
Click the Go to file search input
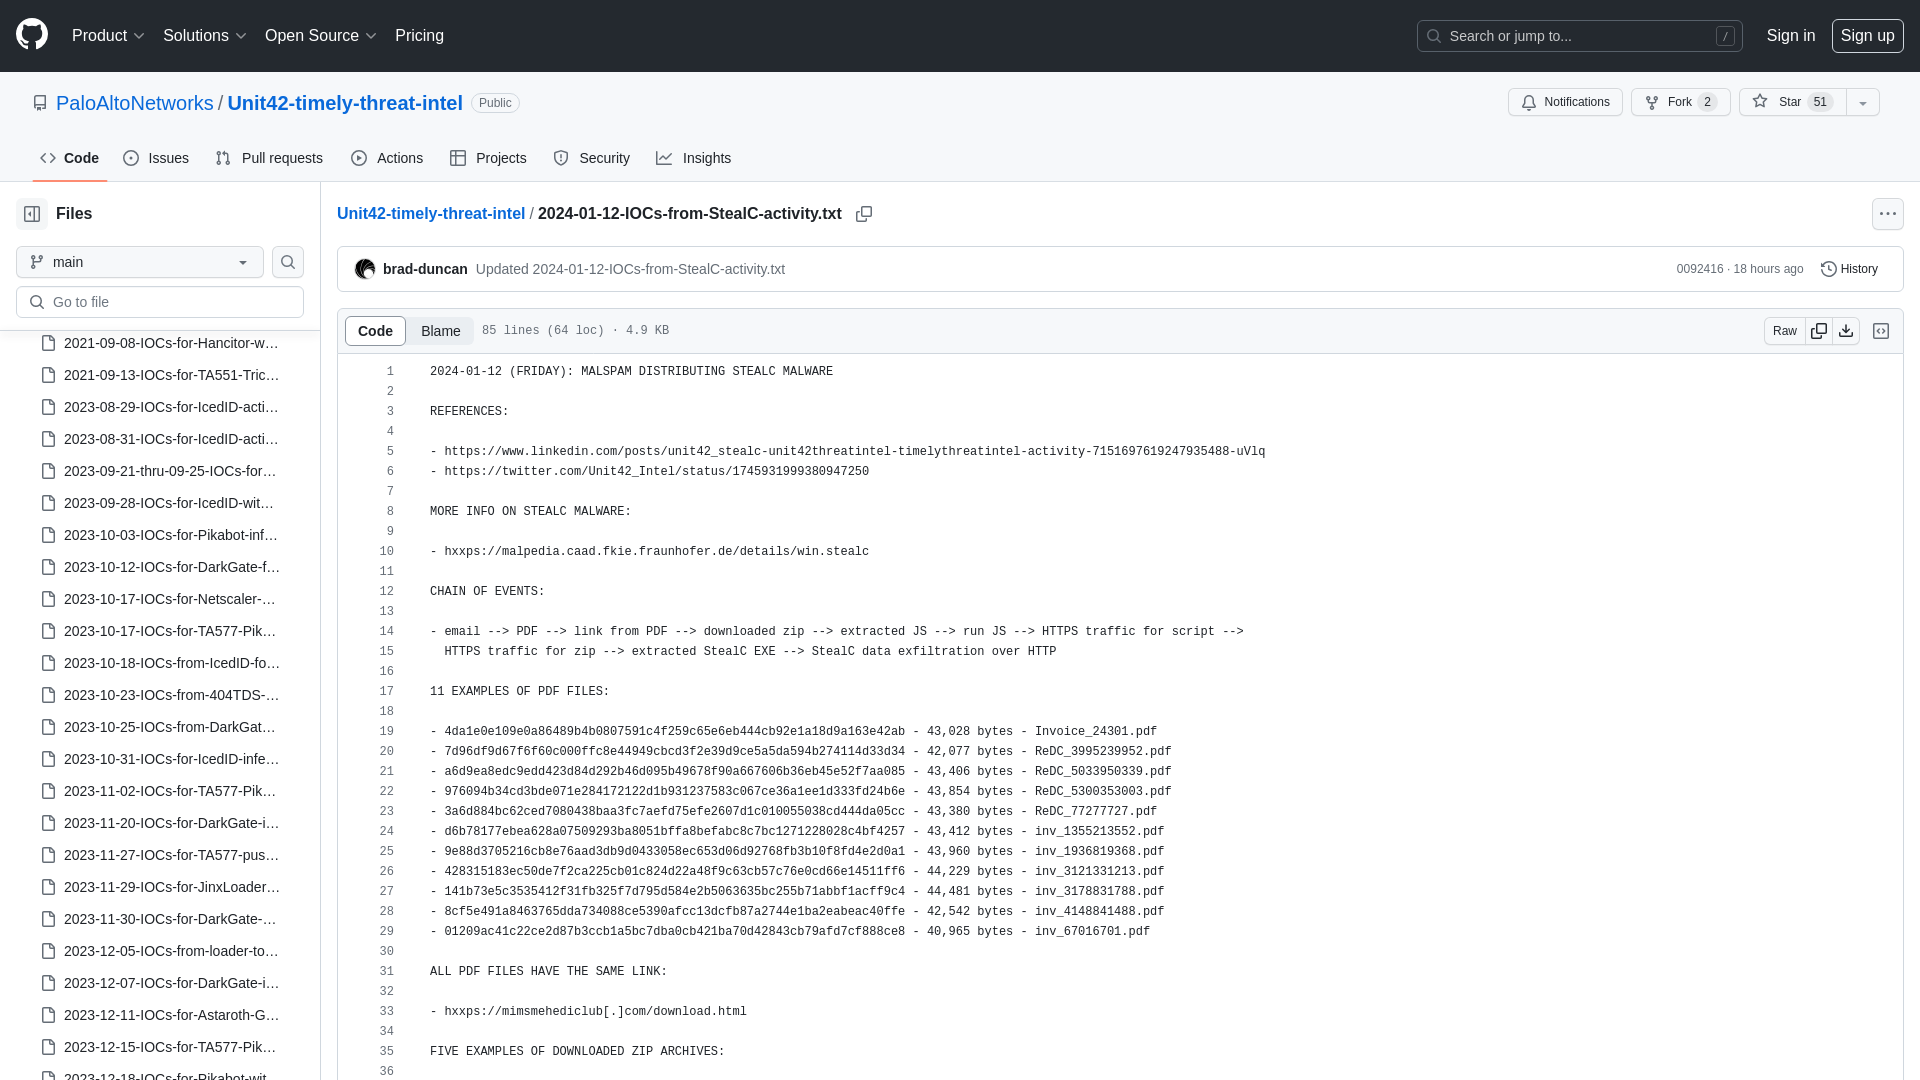160,302
